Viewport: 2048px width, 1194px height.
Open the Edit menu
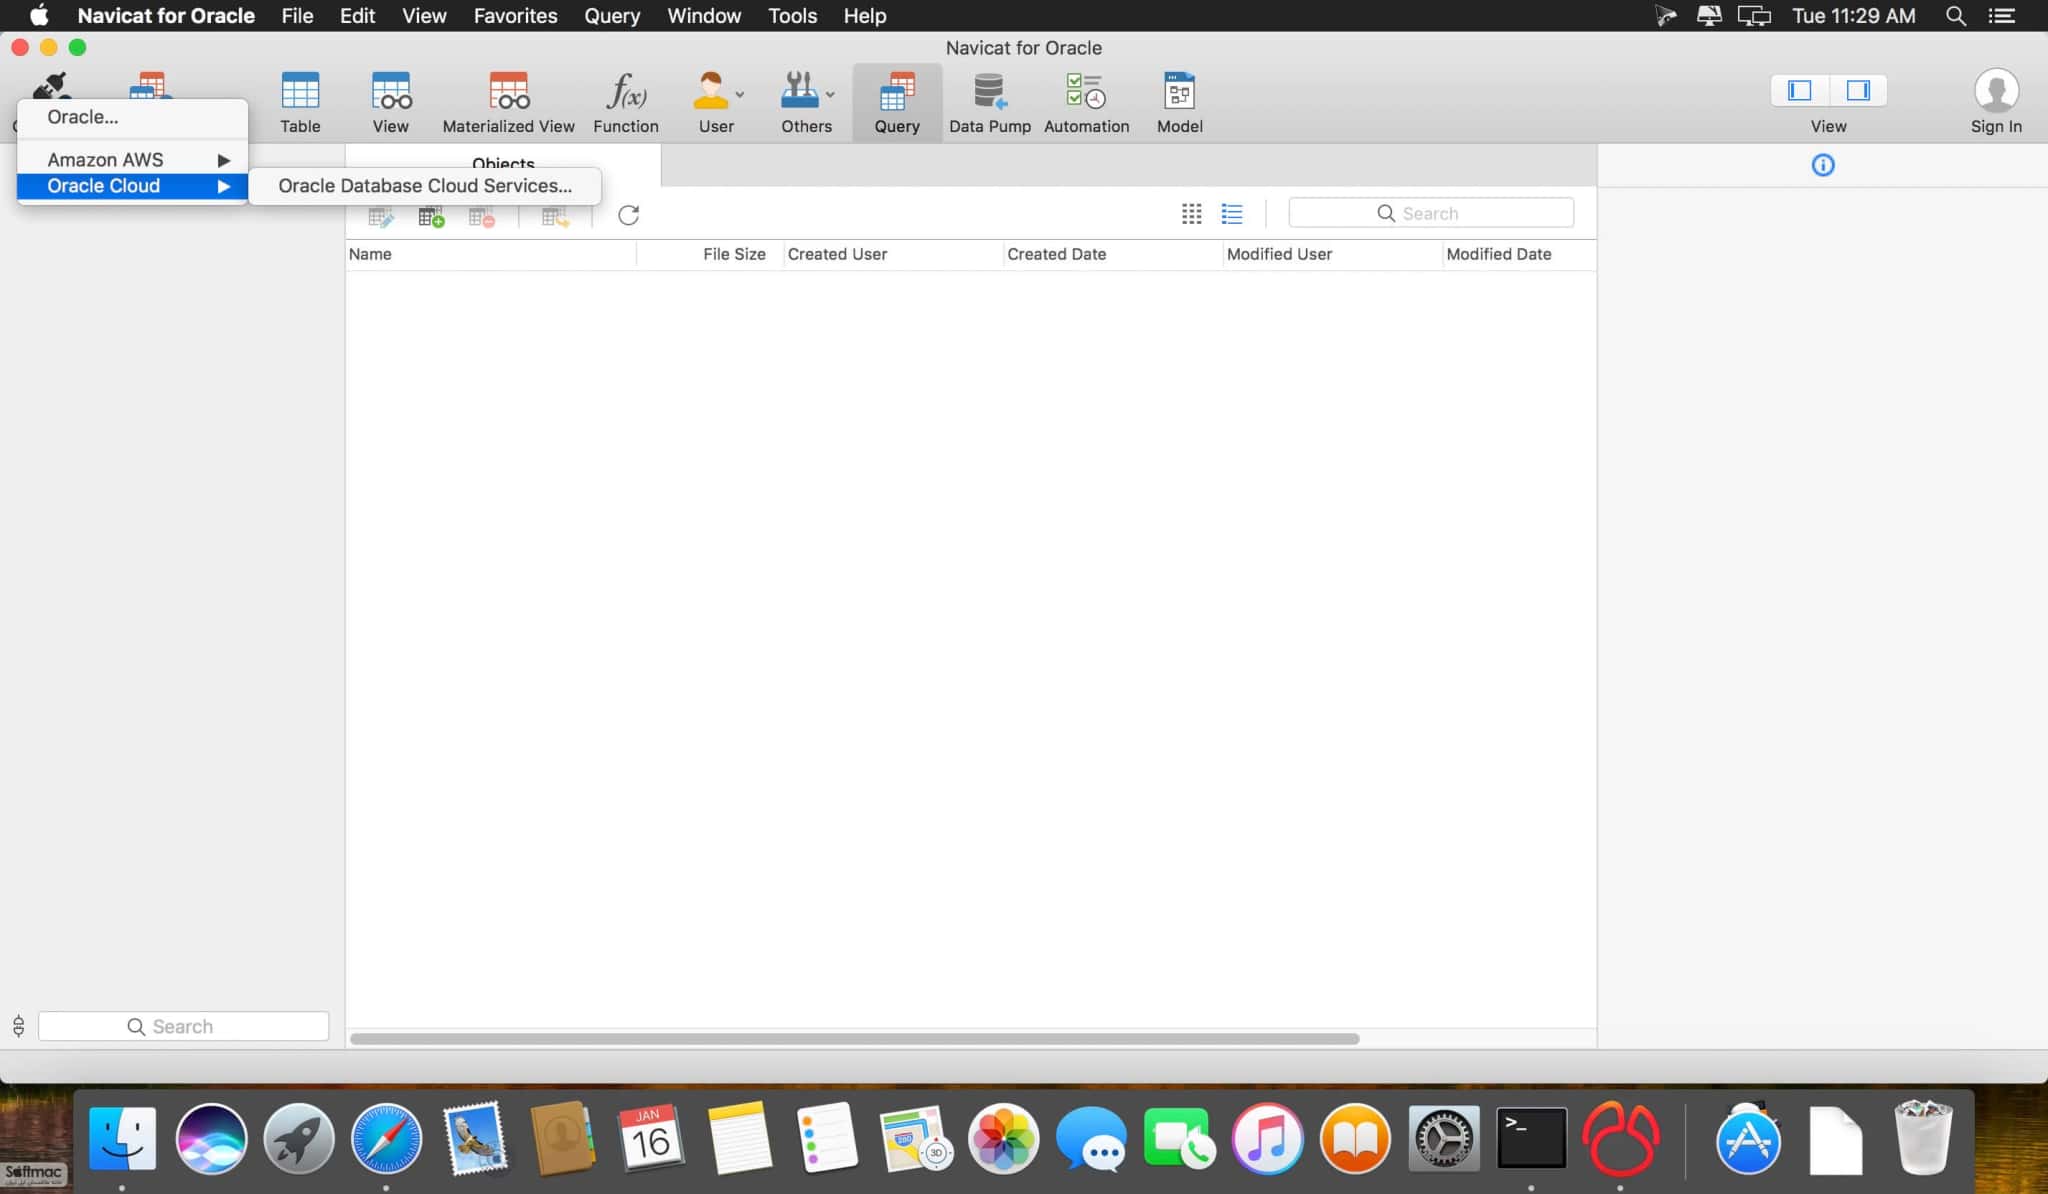[357, 15]
